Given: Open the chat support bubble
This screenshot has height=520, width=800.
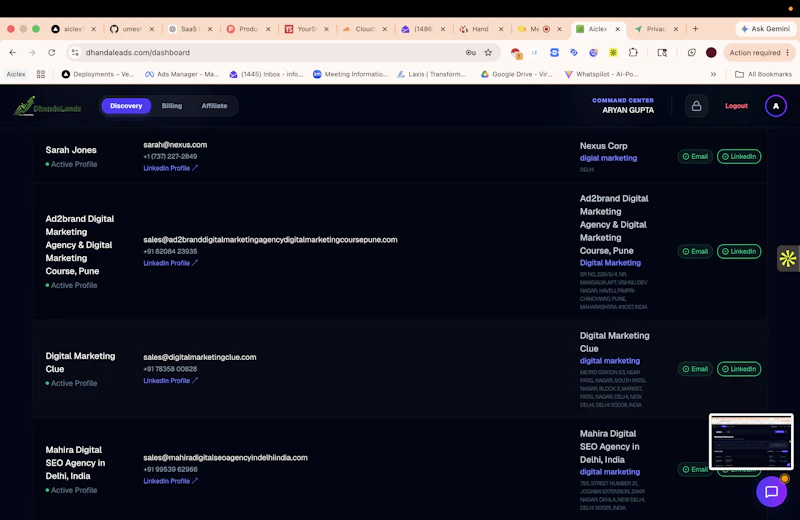Looking at the screenshot, I should pyautogui.click(x=771, y=491).
